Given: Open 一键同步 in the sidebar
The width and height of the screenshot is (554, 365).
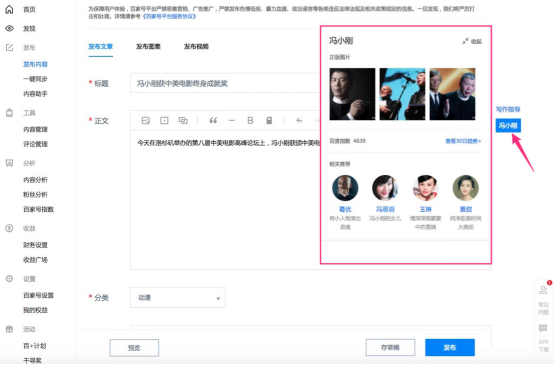Looking at the screenshot, I should [x=35, y=79].
